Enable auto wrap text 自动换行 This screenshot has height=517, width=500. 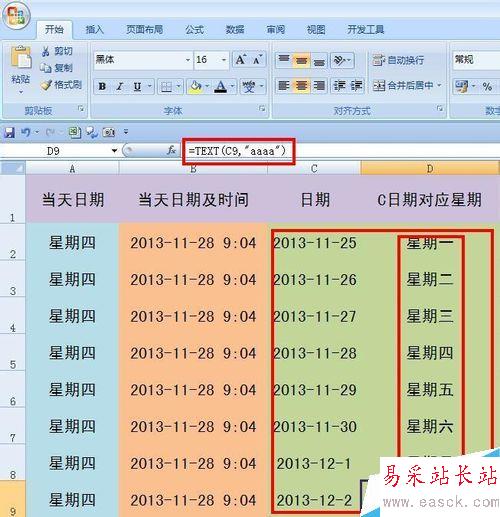click(398, 60)
